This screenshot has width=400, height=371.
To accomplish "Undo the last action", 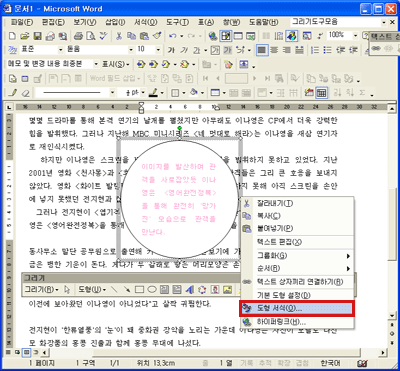I will click(x=172, y=36).
